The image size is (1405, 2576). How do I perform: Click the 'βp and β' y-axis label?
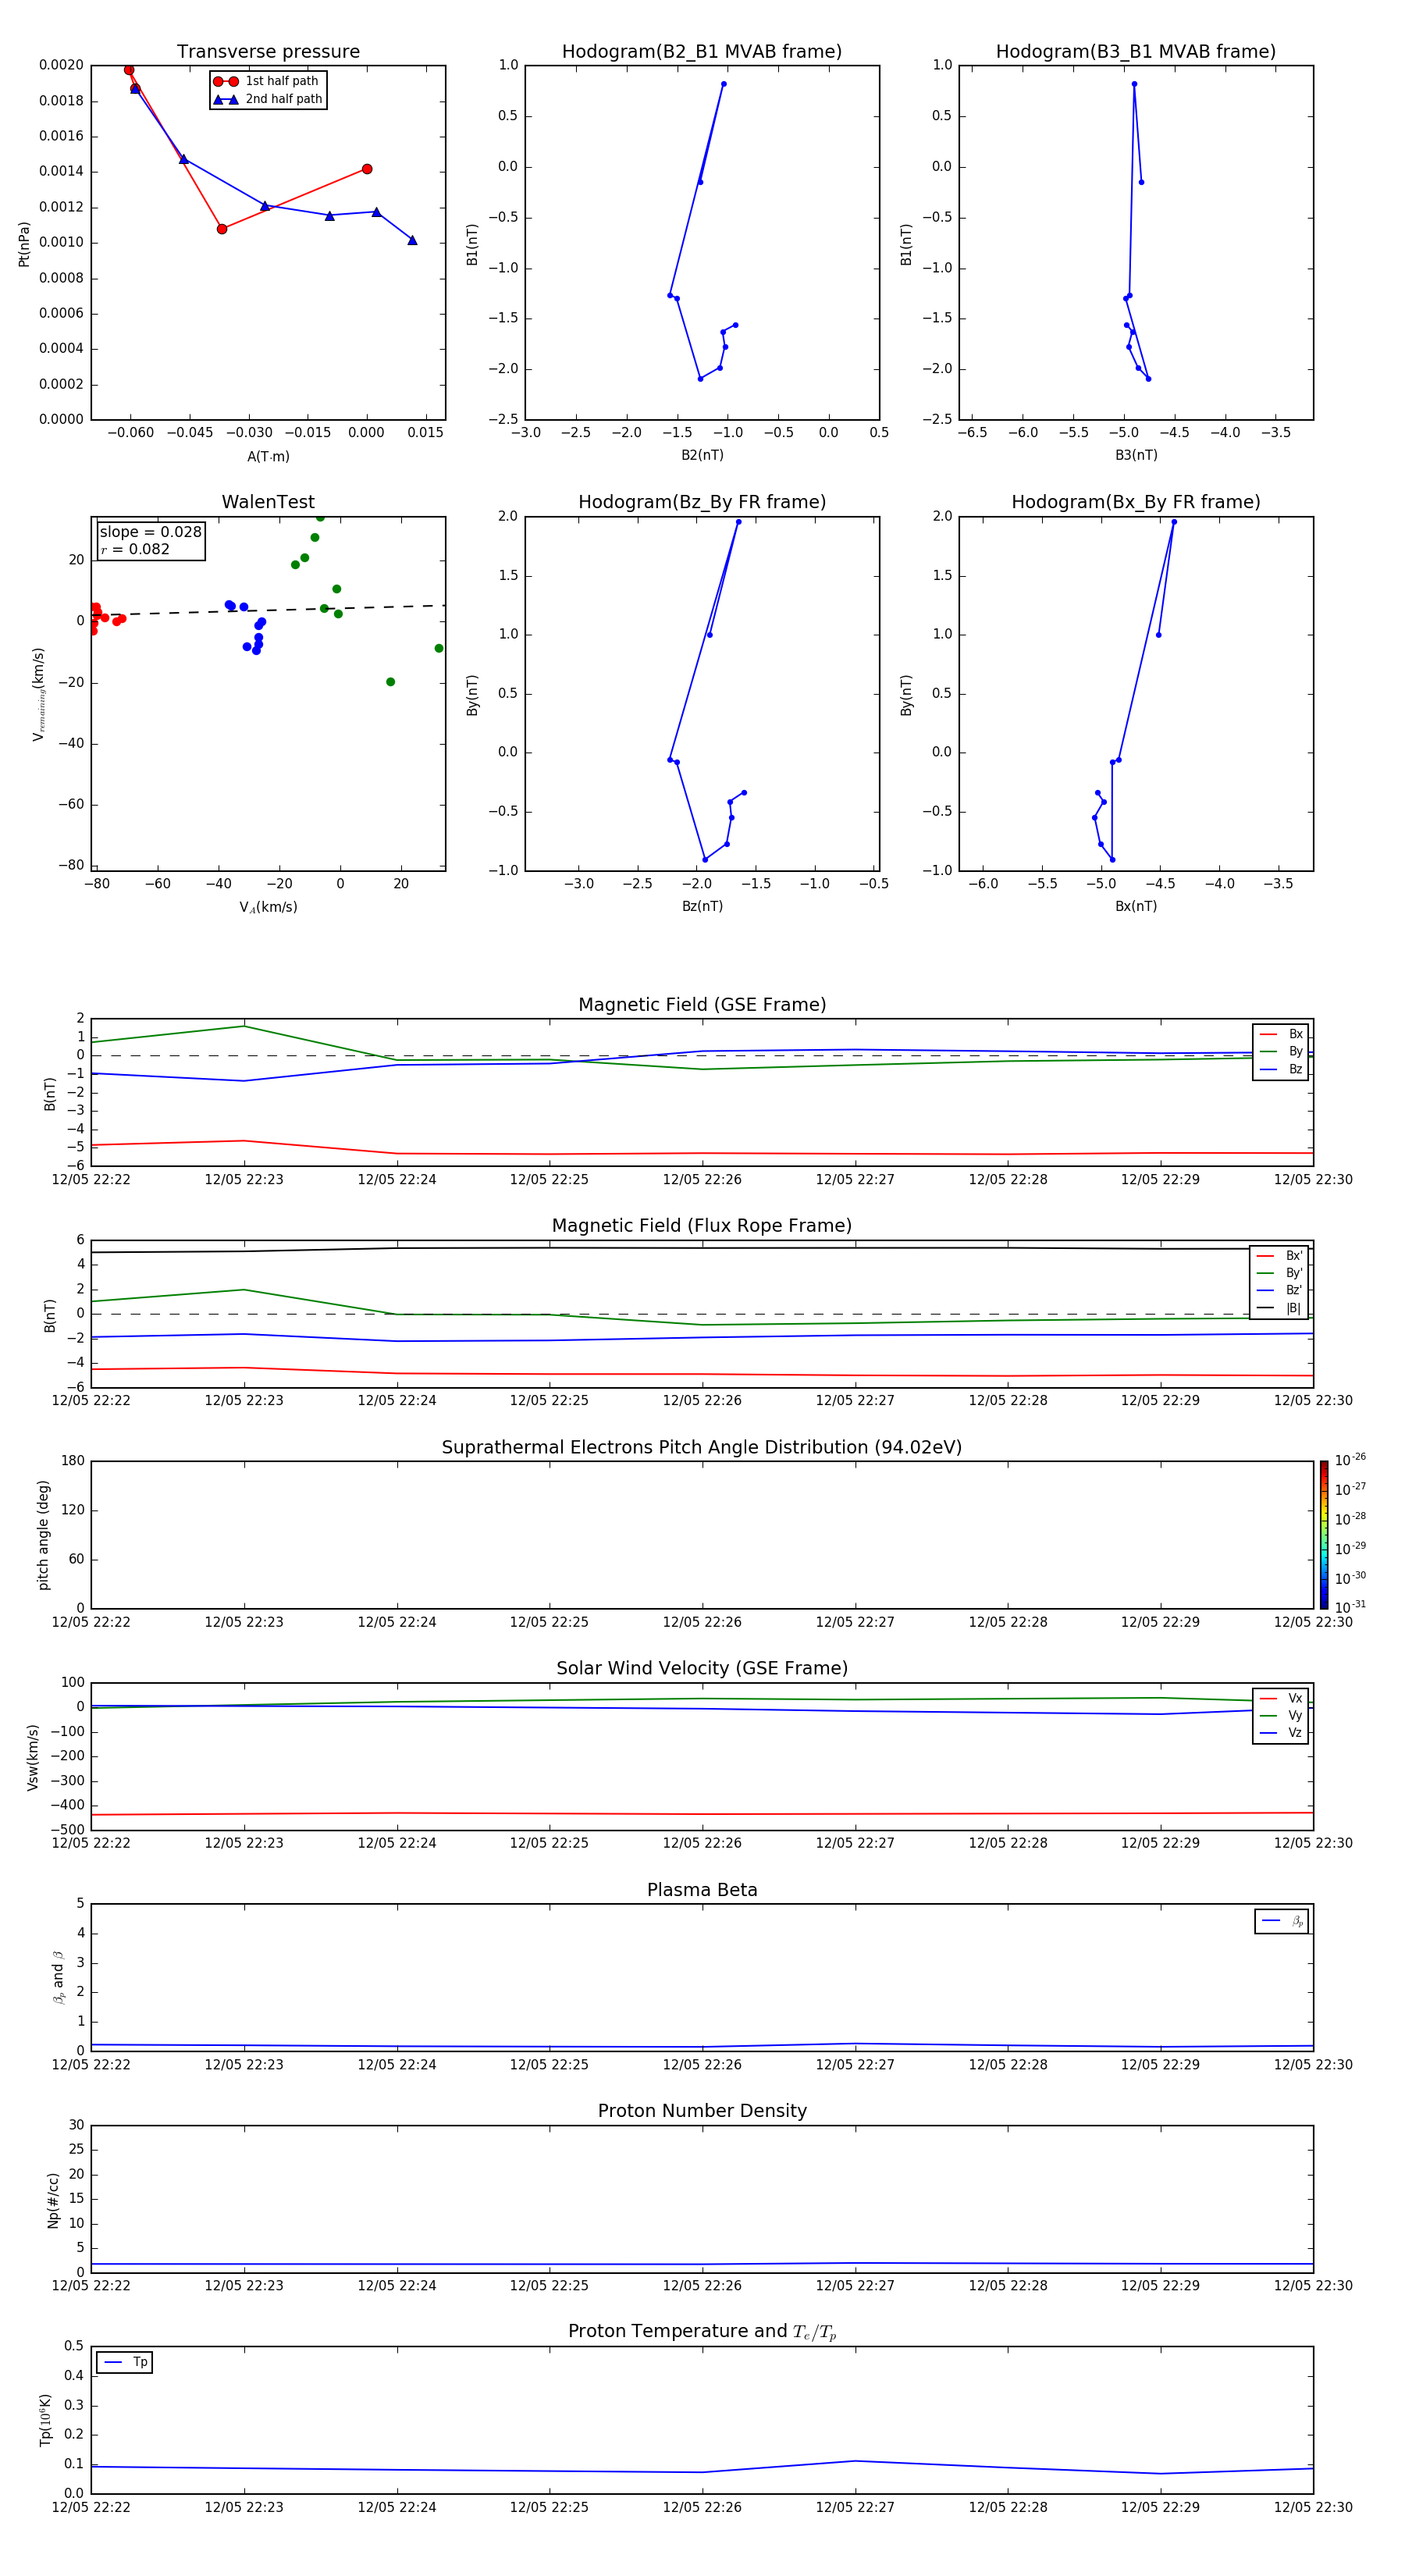[x=58, y=1978]
